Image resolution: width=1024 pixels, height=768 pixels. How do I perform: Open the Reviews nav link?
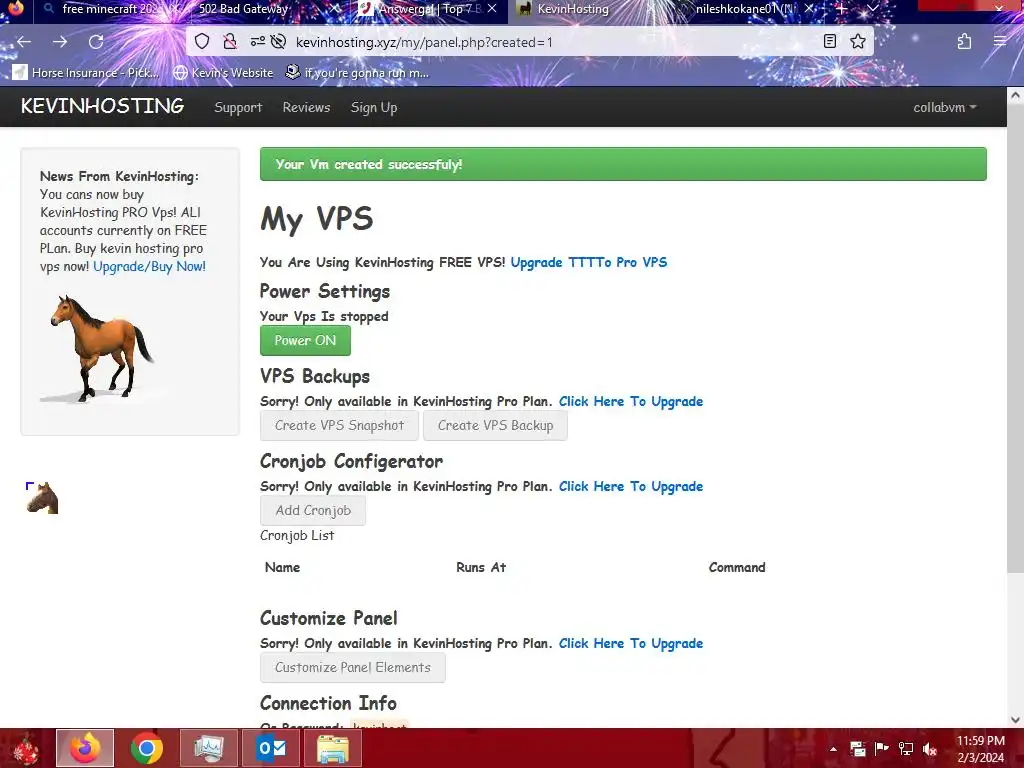[306, 107]
